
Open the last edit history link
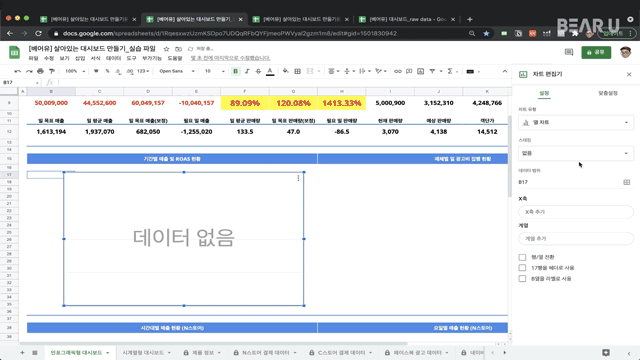click(x=230, y=58)
